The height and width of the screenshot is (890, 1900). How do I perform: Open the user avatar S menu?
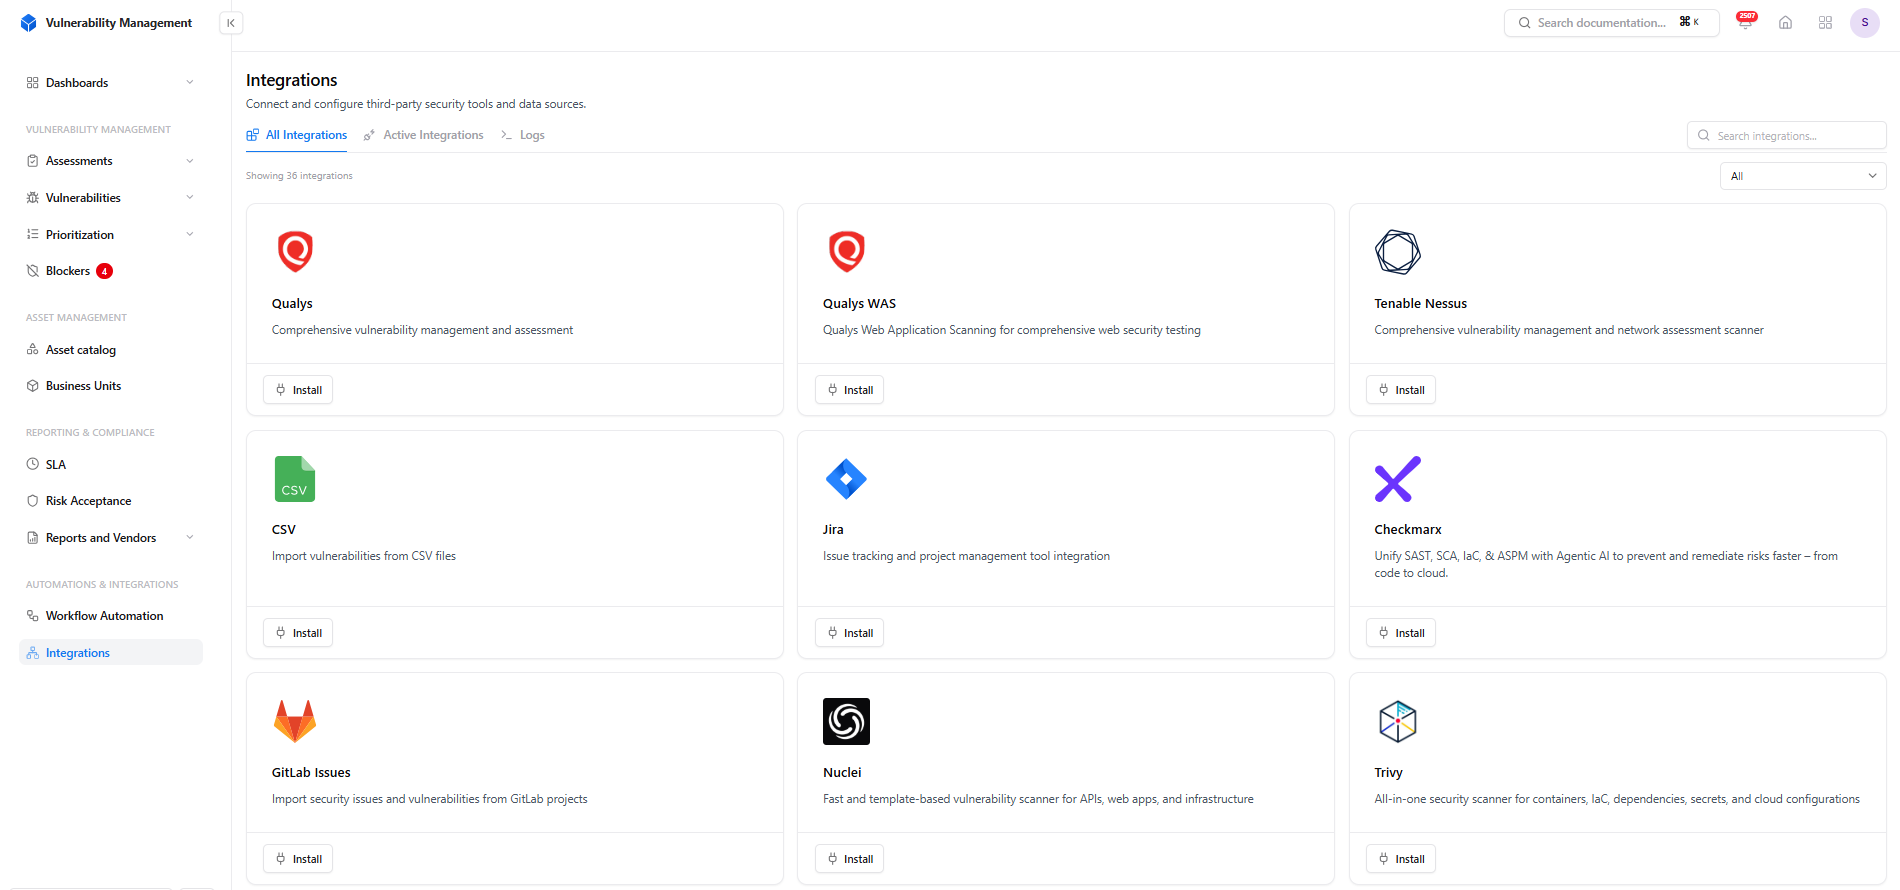pos(1865,23)
